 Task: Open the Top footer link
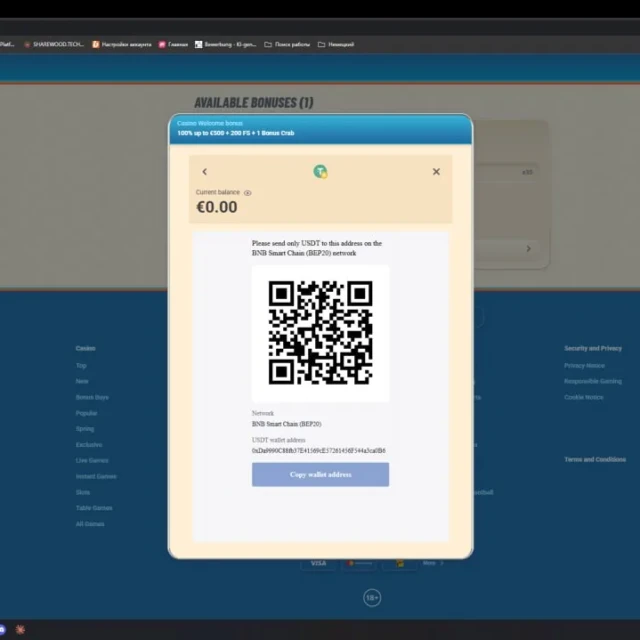[81, 366]
